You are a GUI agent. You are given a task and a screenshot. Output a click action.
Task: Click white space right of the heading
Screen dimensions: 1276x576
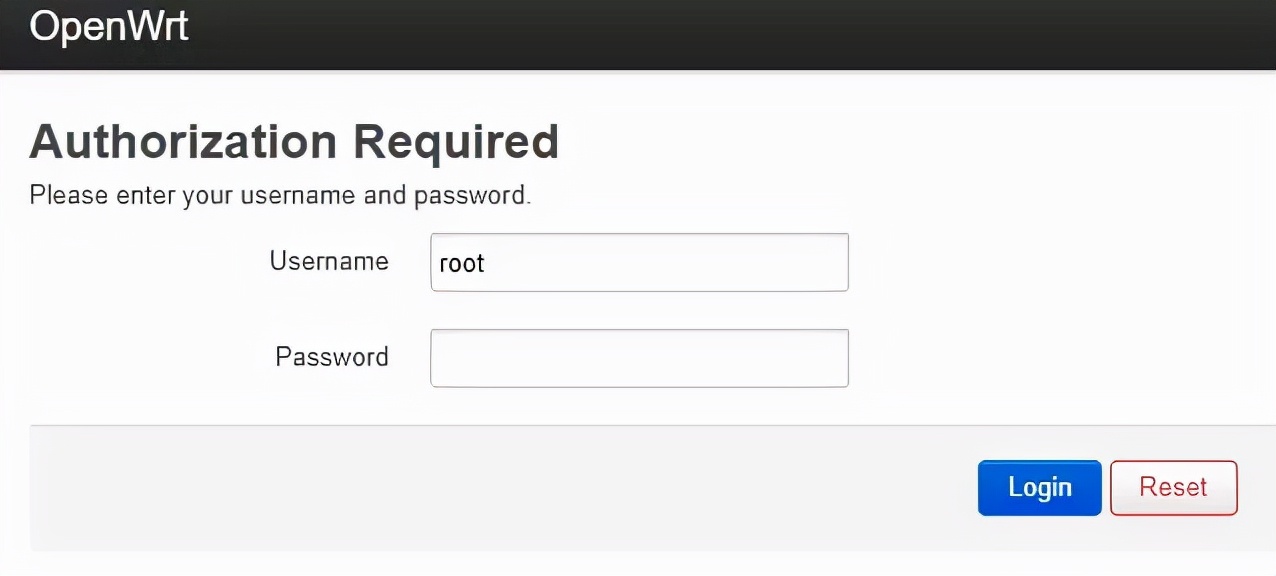[x=900, y=142]
